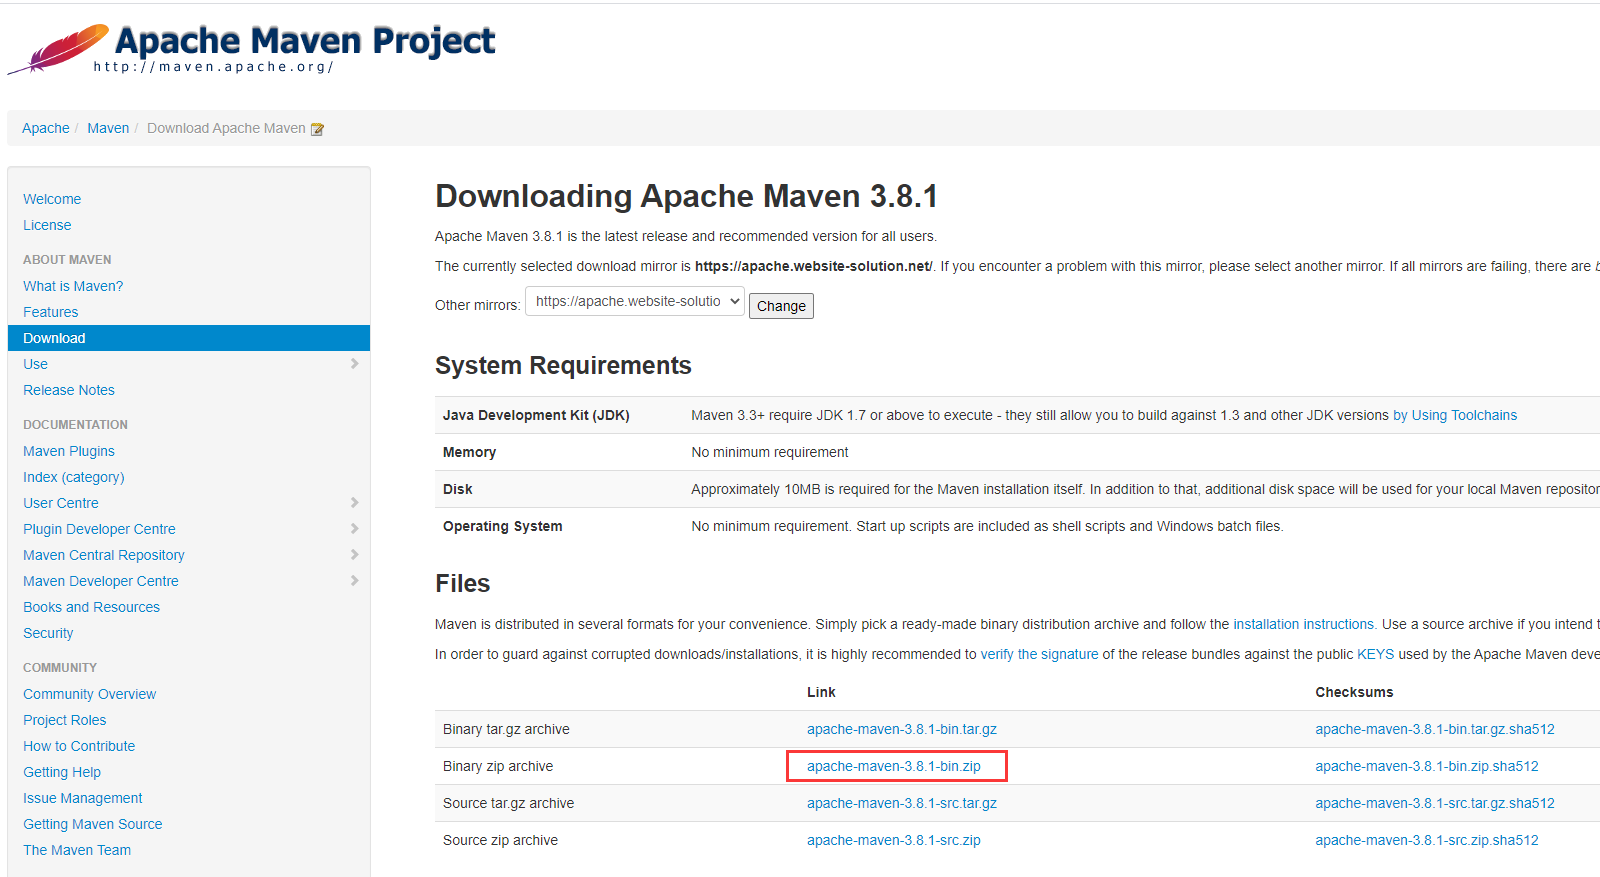Open apache-maven-3.8.1-bin.zip.sha512 checksum
The image size is (1600, 877).
pos(1427,766)
